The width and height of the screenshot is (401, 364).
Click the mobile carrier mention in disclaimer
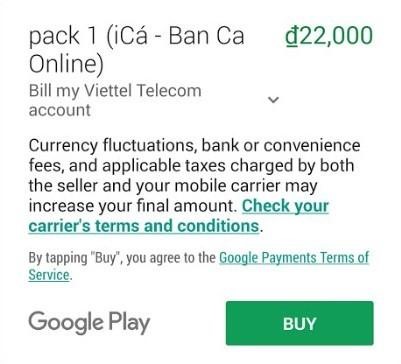(x=227, y=186)
